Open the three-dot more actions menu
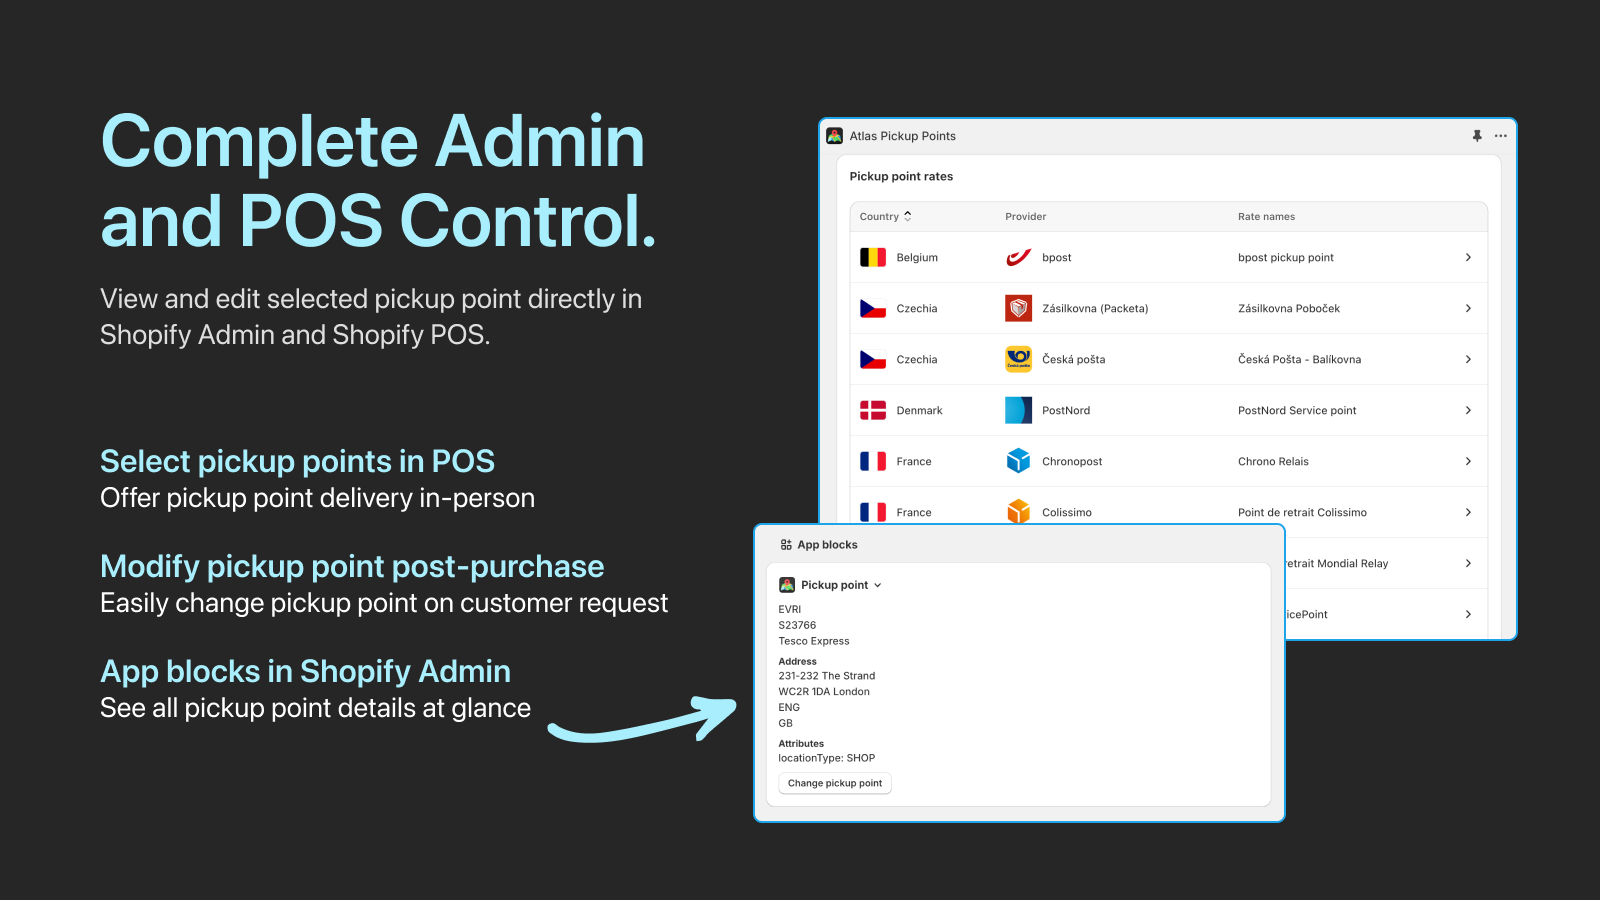Viewport: 1600px width, 900px height. click(x=1501, y=136)
